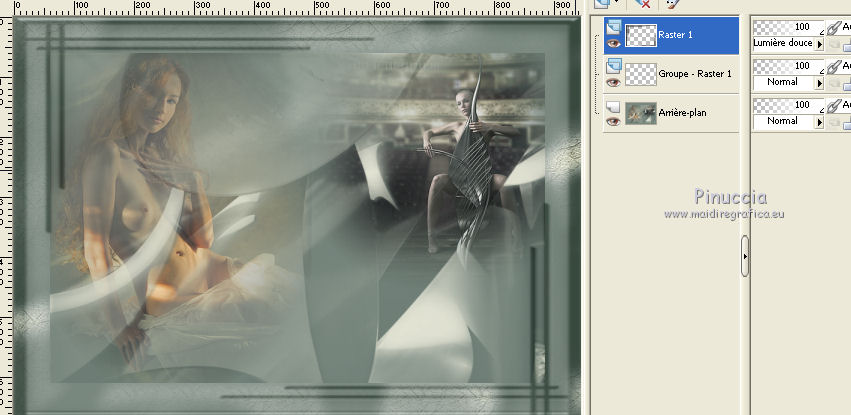
Task: Toggle Groupe - Raster 1 link icon
Action: 834,66
